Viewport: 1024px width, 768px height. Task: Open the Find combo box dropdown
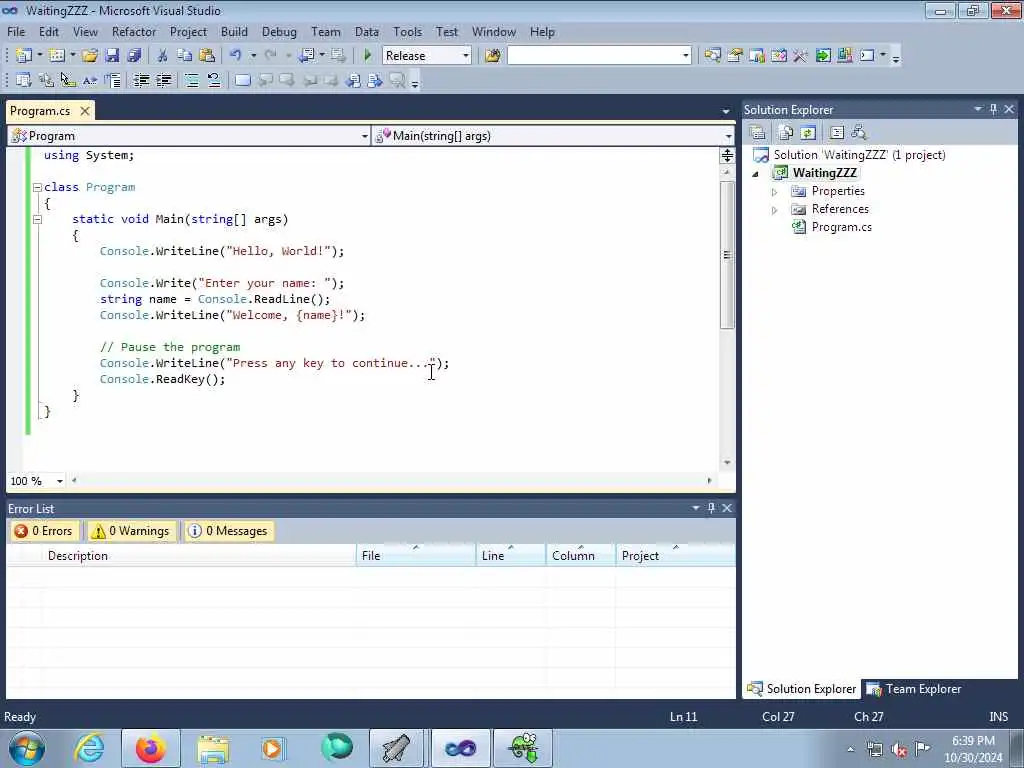click(x=685, y=56)
